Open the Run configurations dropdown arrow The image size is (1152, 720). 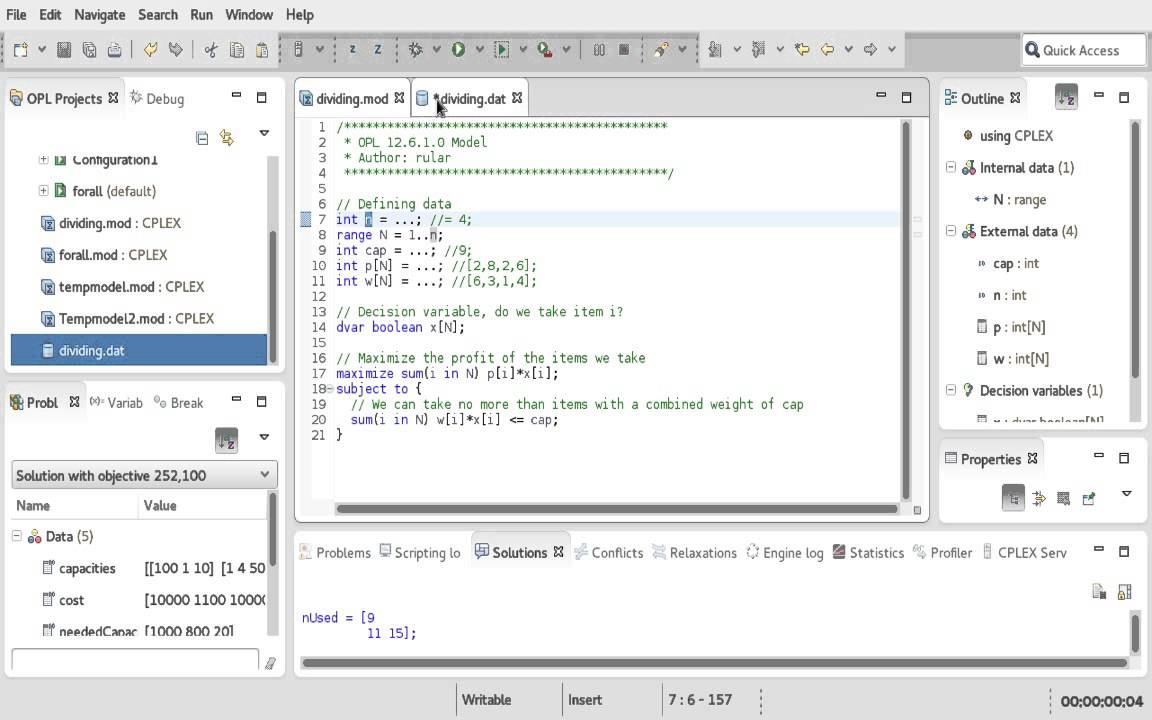click(x=480, y=49)
